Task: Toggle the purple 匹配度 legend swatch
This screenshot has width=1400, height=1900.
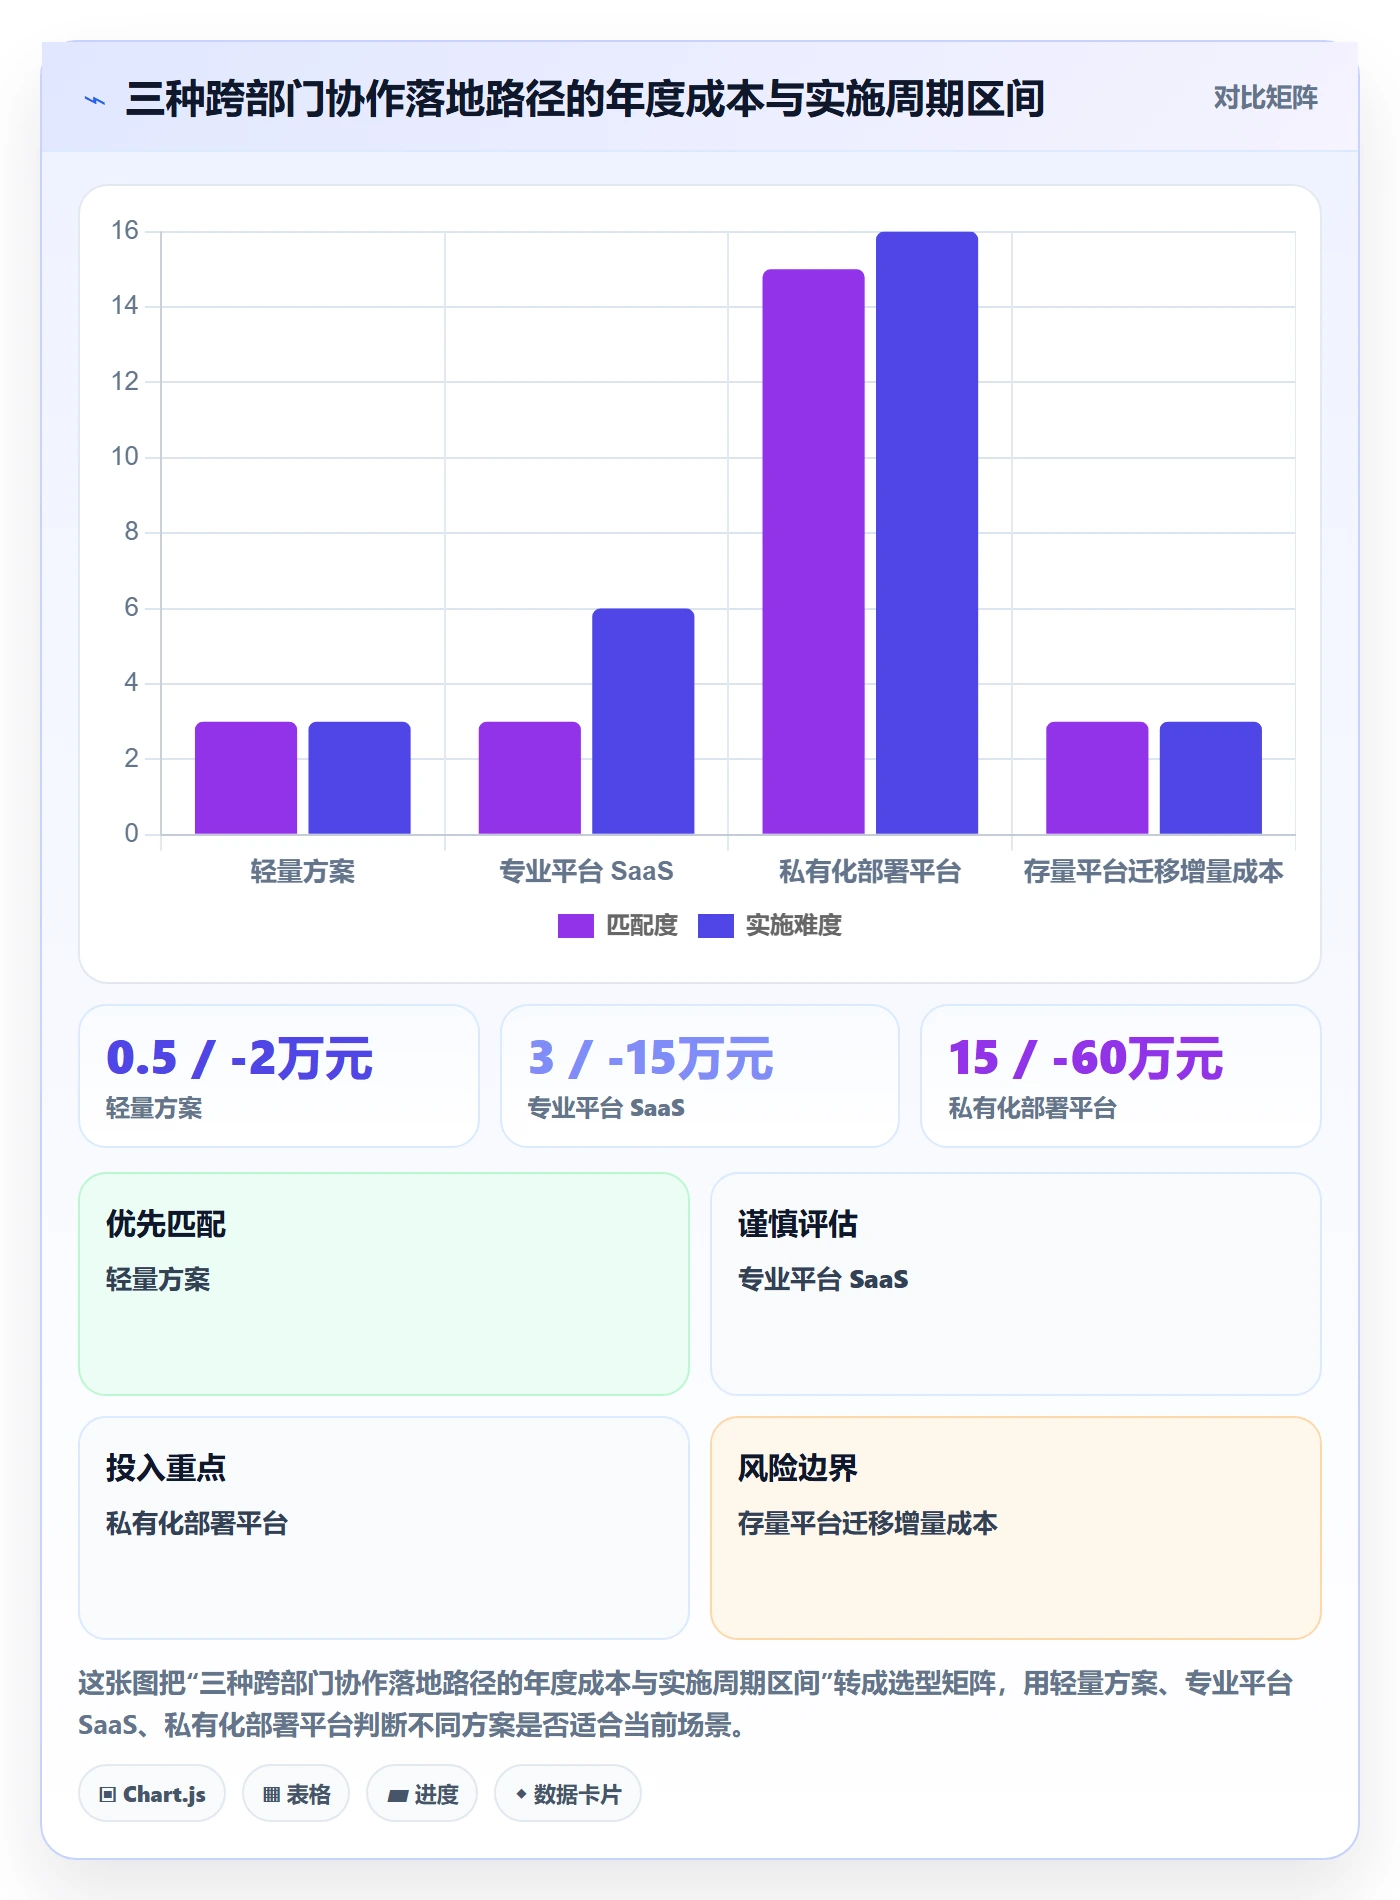Action: point(576,926)
